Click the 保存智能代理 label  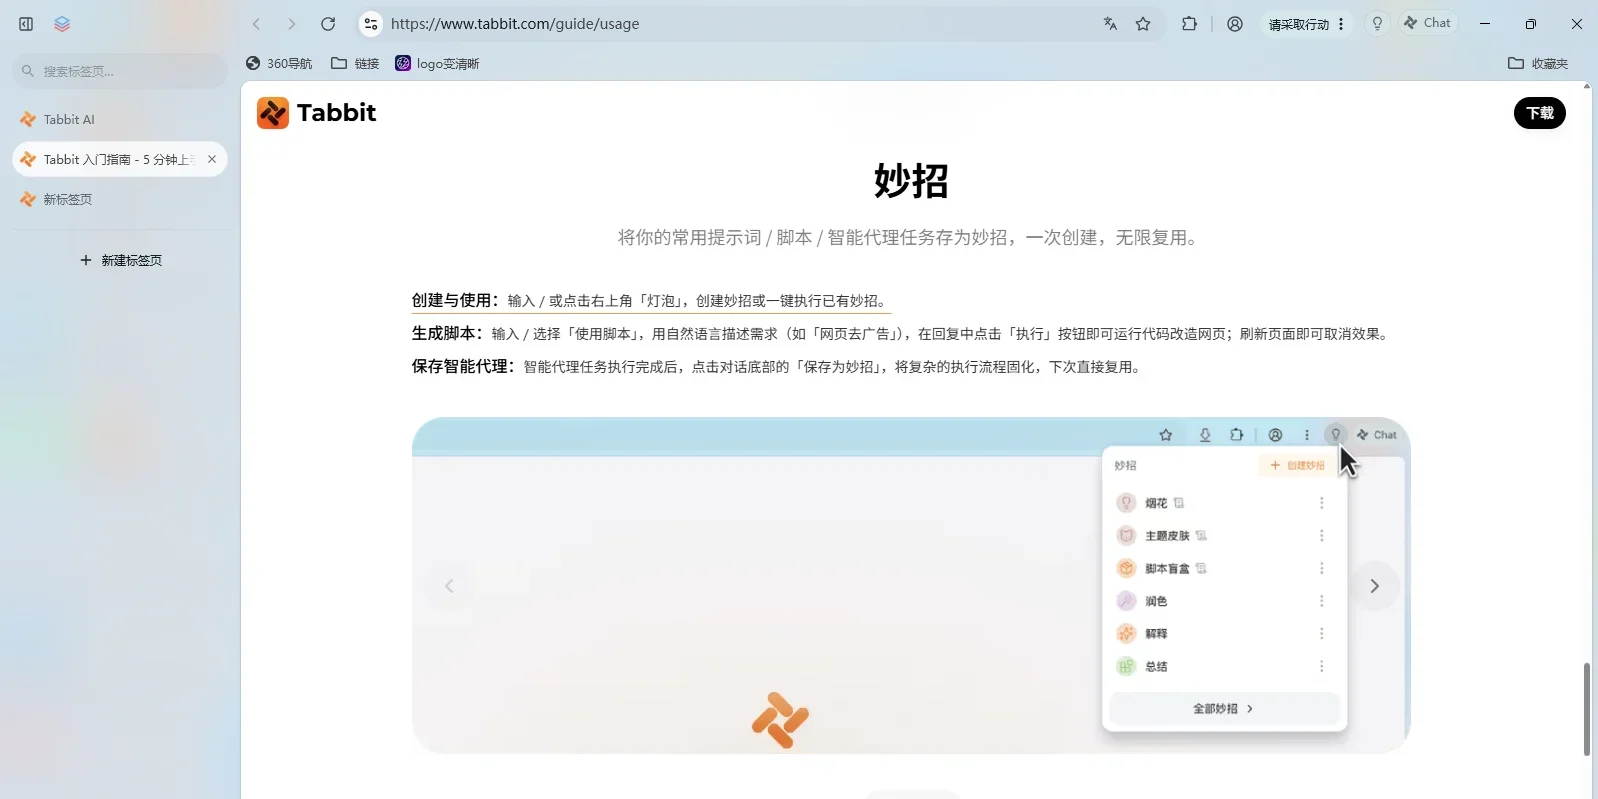463,366
